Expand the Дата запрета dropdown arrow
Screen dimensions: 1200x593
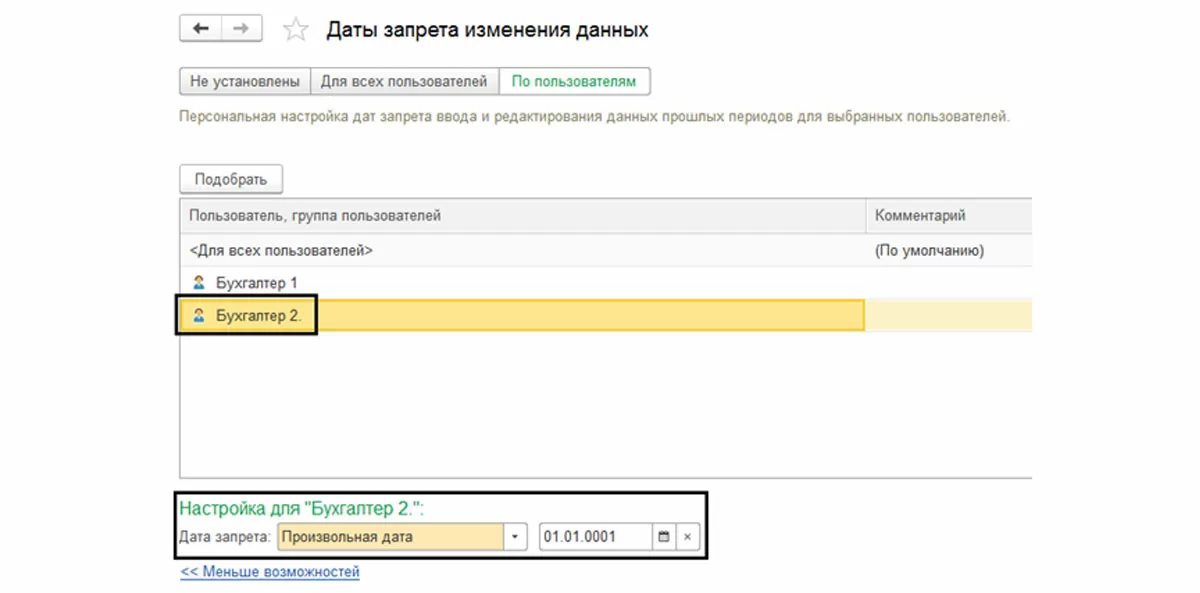515,537
